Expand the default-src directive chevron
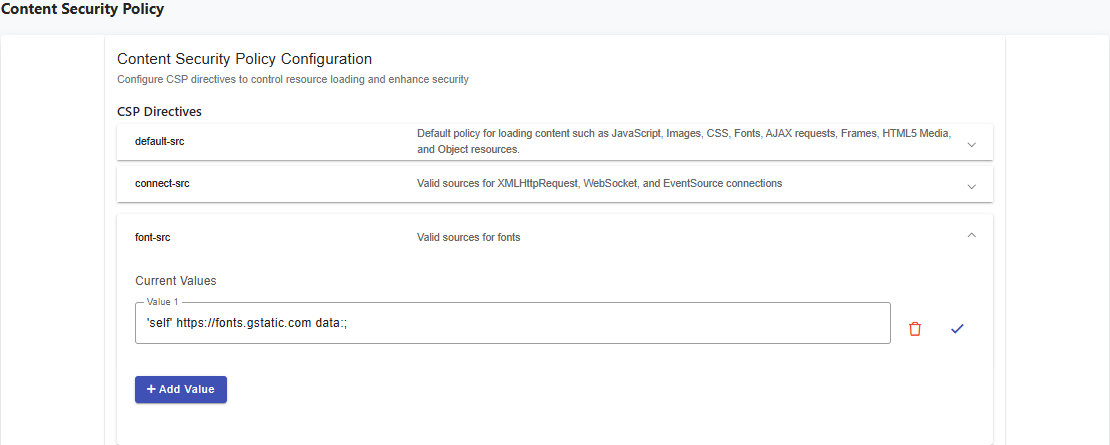1110x445 pixels. point(971,144)
